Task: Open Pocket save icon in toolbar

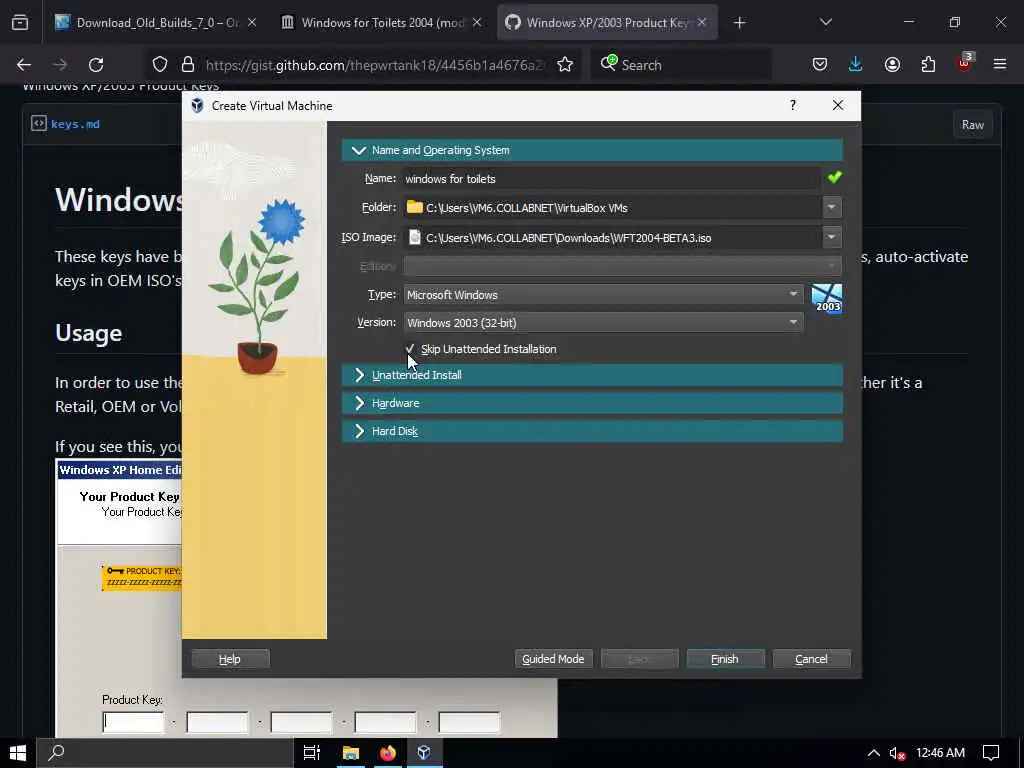Action: tap(820, 65)
